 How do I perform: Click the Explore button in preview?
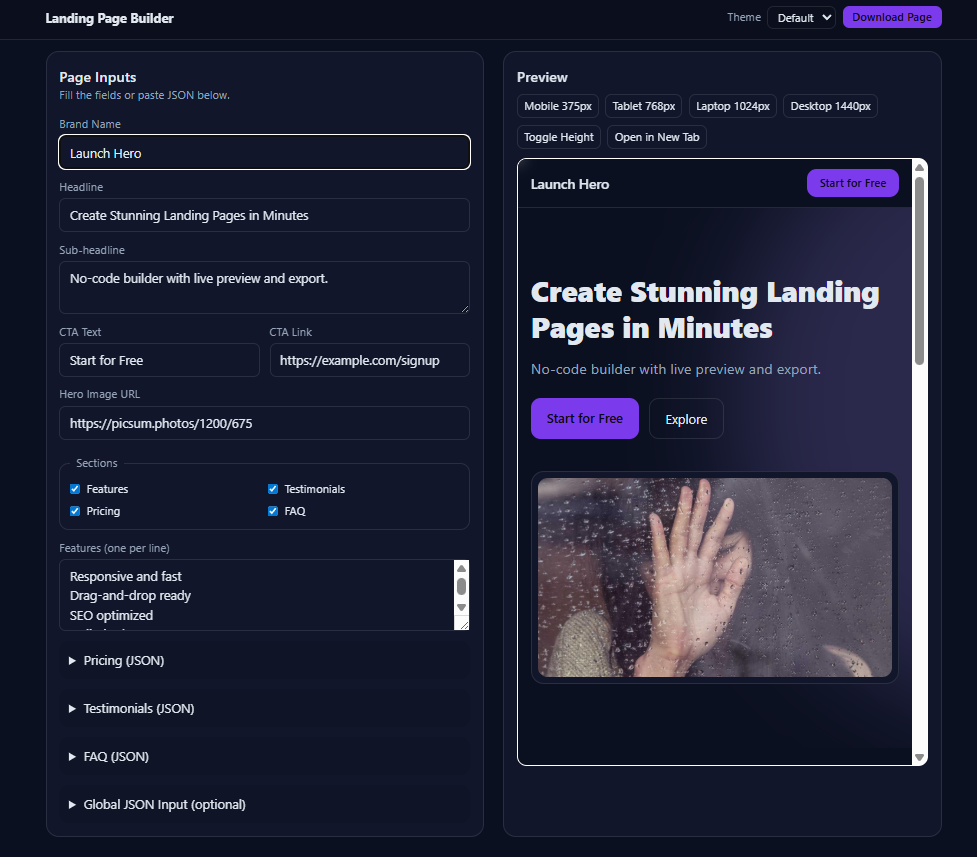tap(686, 419)
